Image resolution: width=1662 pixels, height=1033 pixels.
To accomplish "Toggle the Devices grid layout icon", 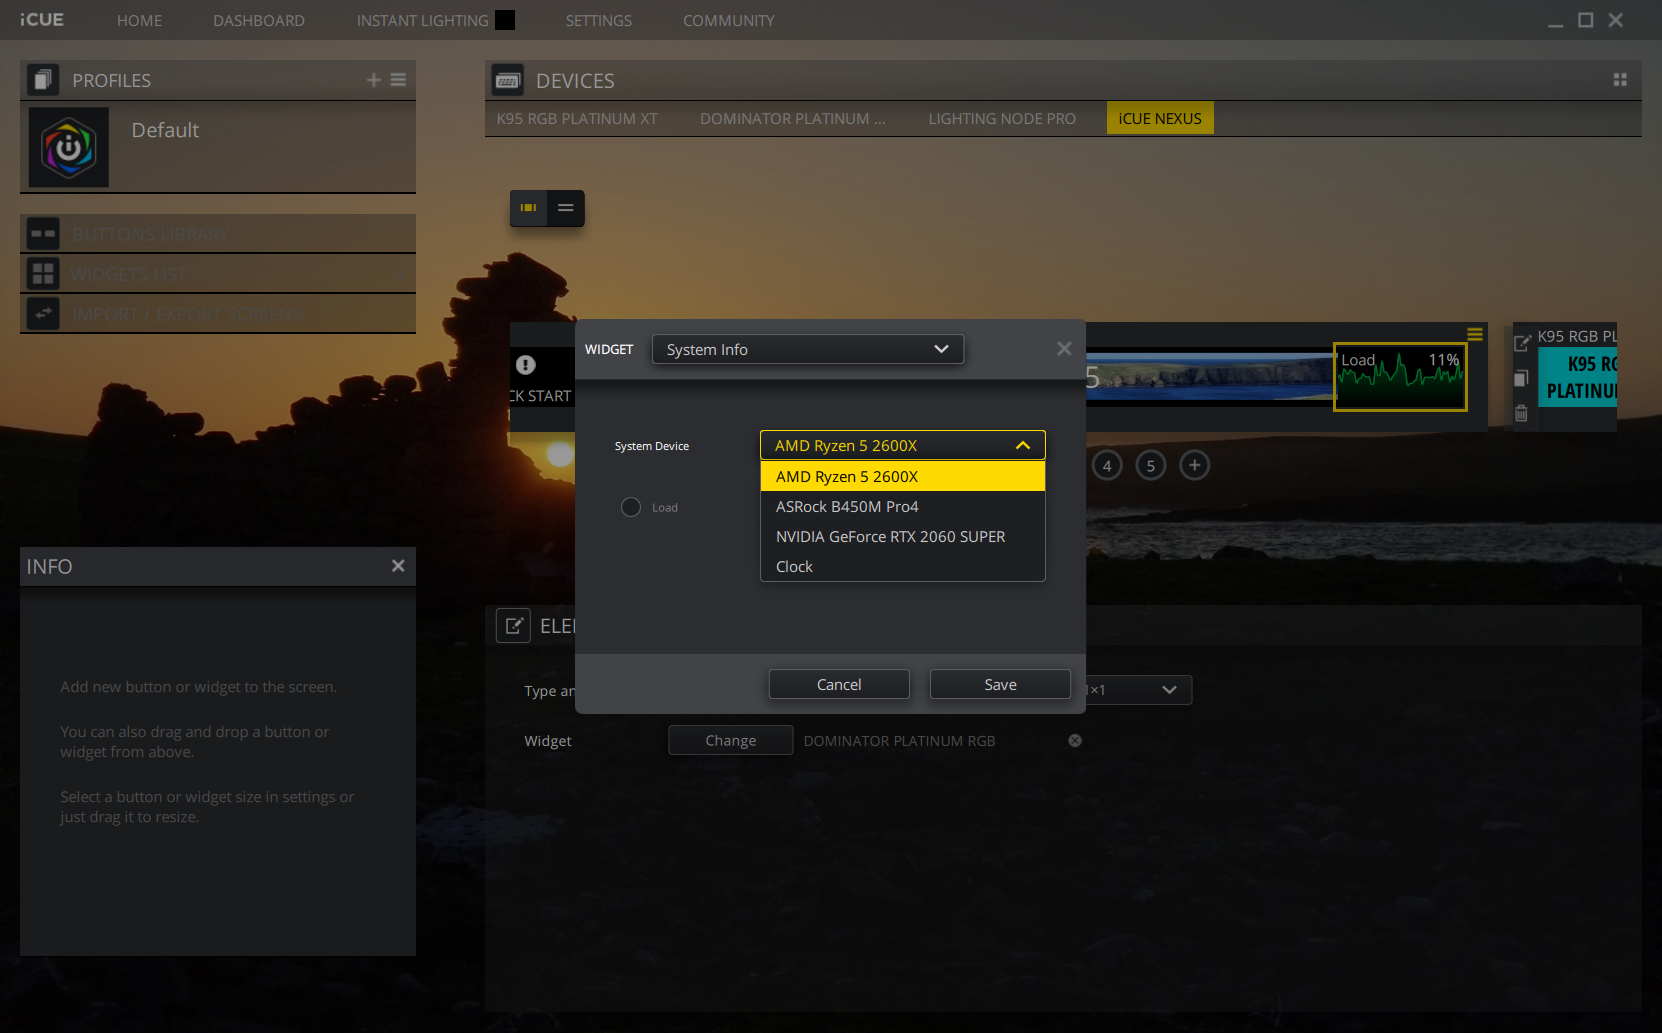I will (1620, 80).
